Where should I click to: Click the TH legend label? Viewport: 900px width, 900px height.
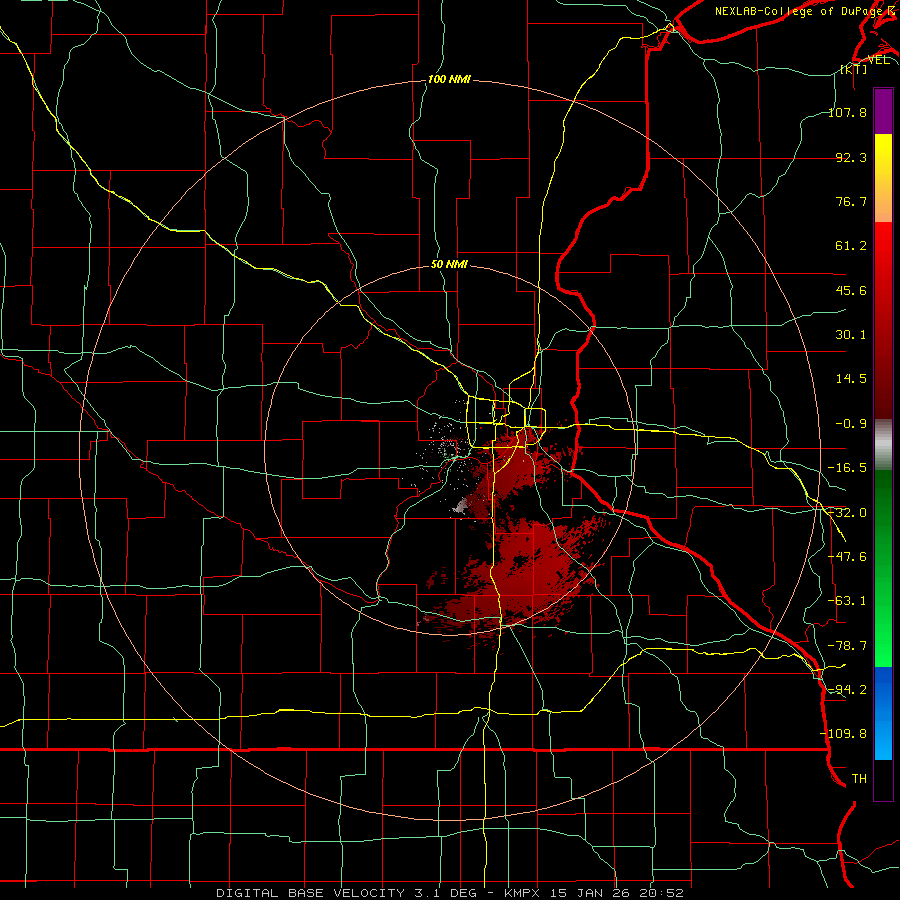click(859, 778)
